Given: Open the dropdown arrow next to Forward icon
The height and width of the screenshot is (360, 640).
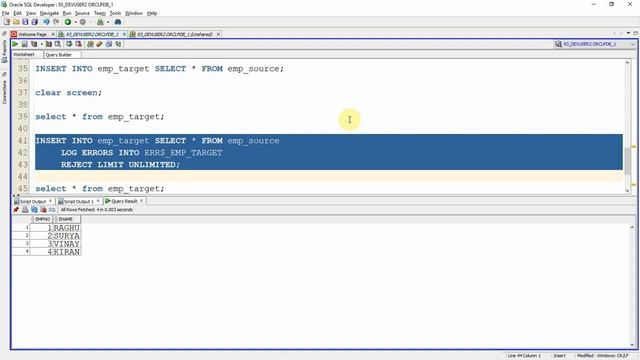Looking at the screenshot, I should [x=91, y=22].
